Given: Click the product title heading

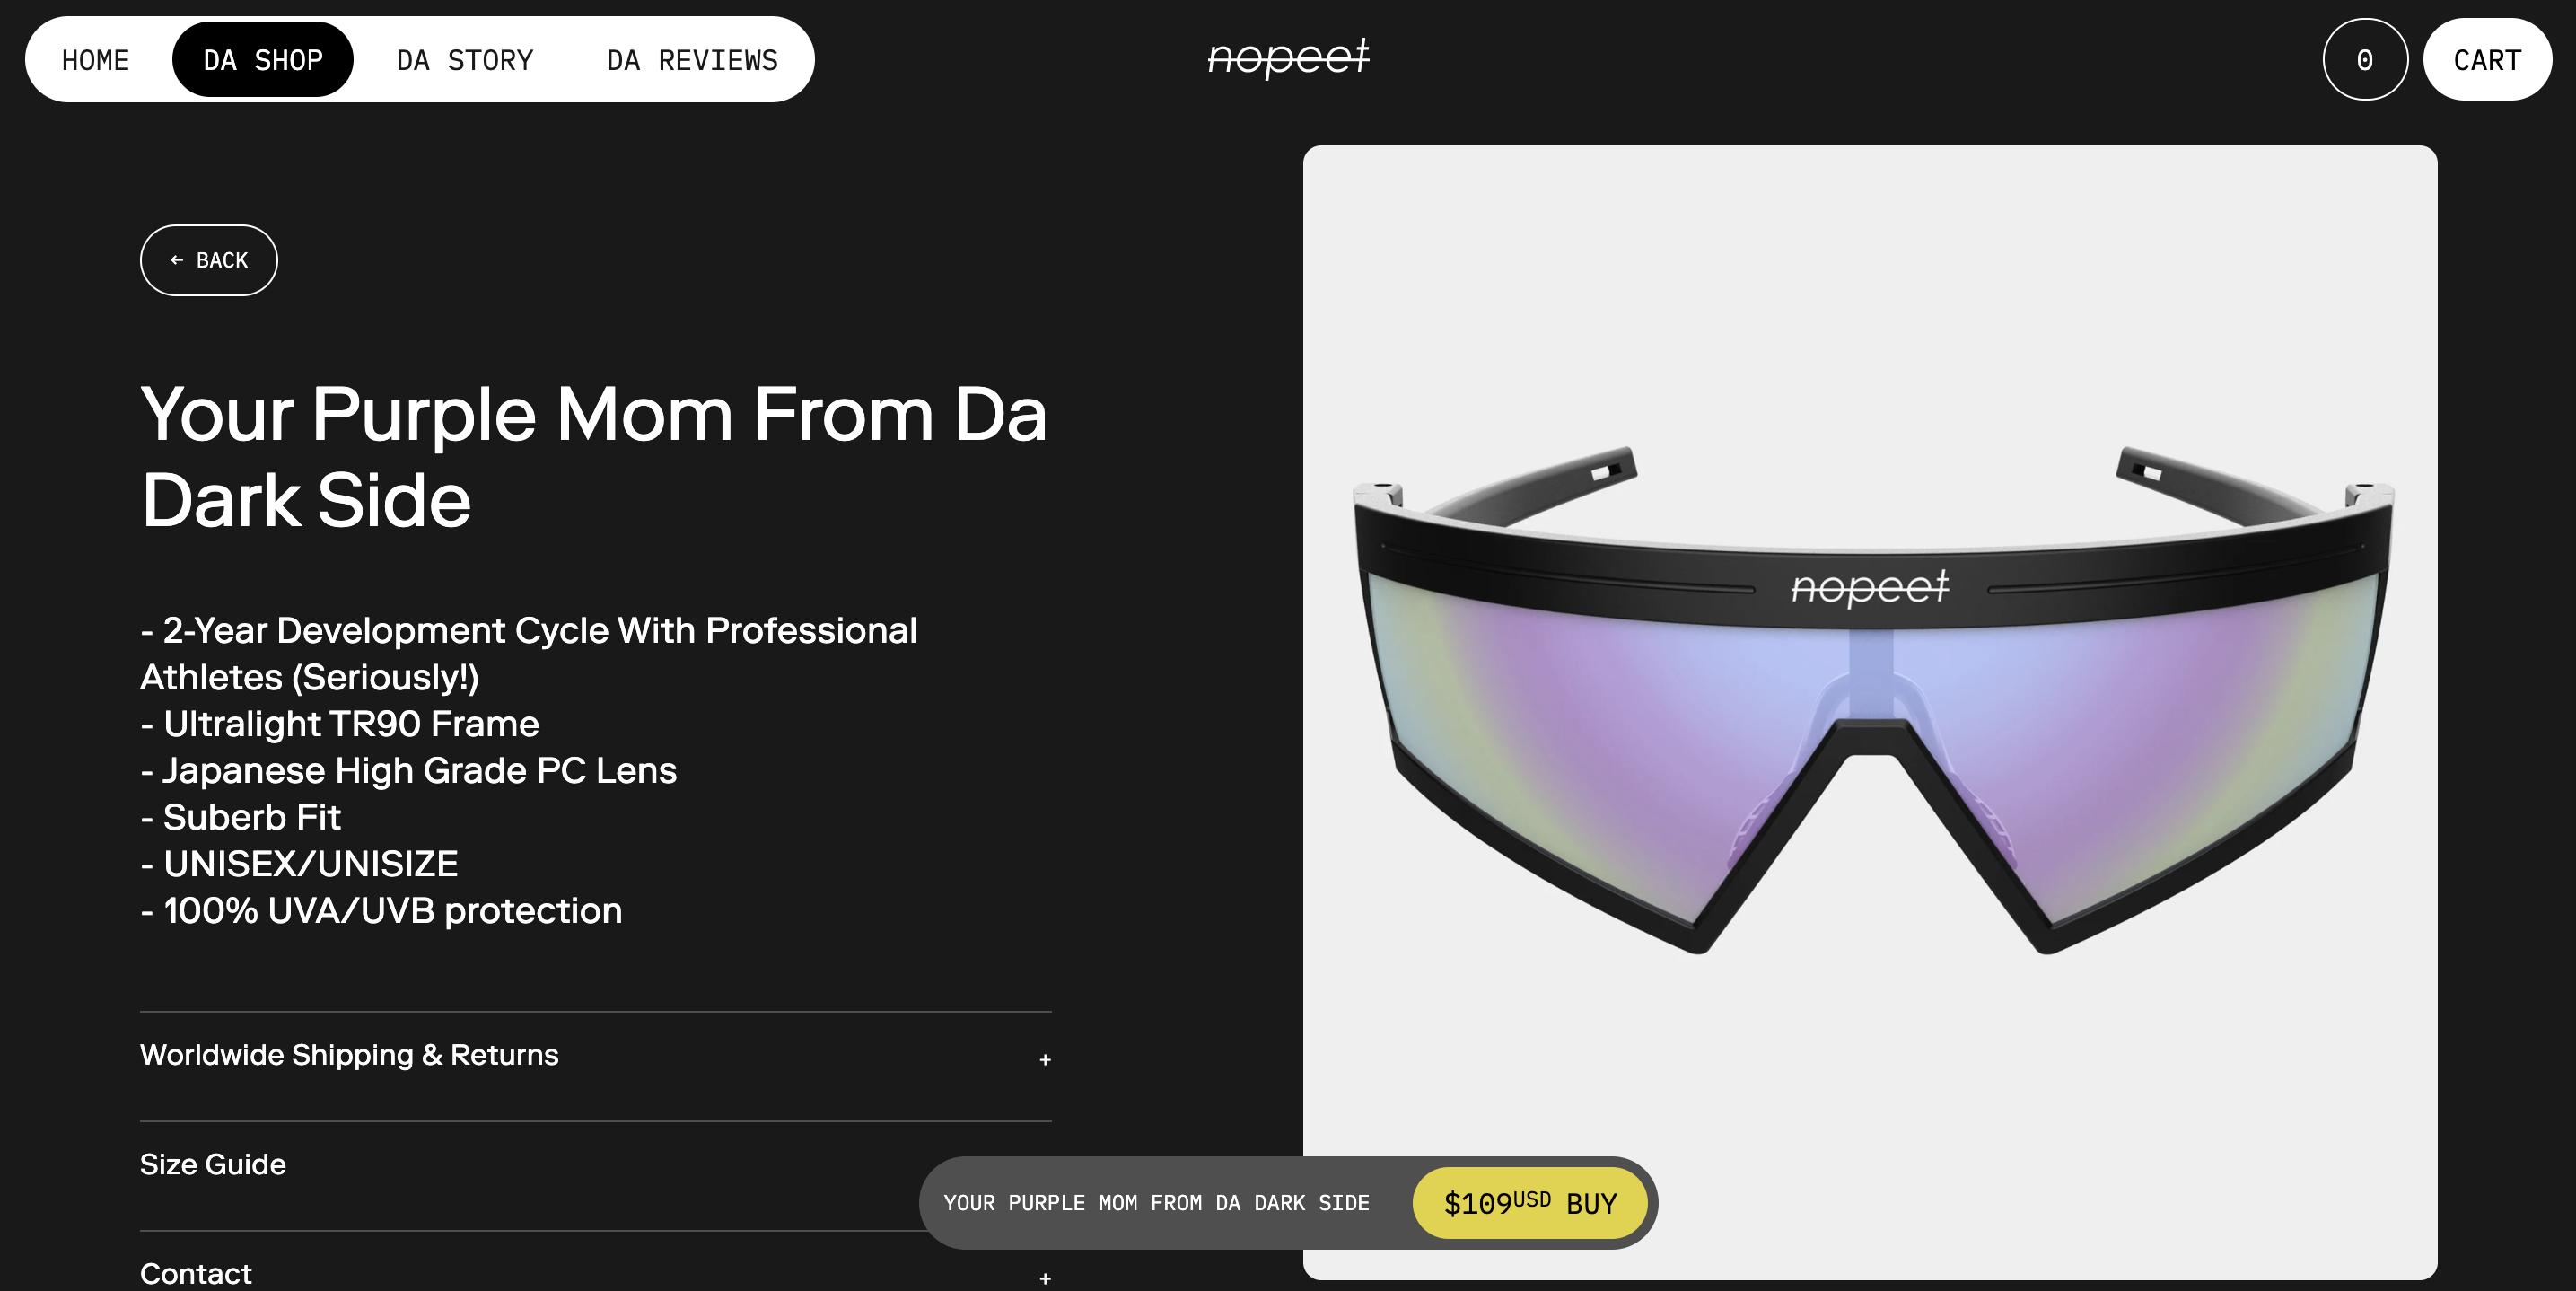Looking at the screenshot, I should [593, 456].
